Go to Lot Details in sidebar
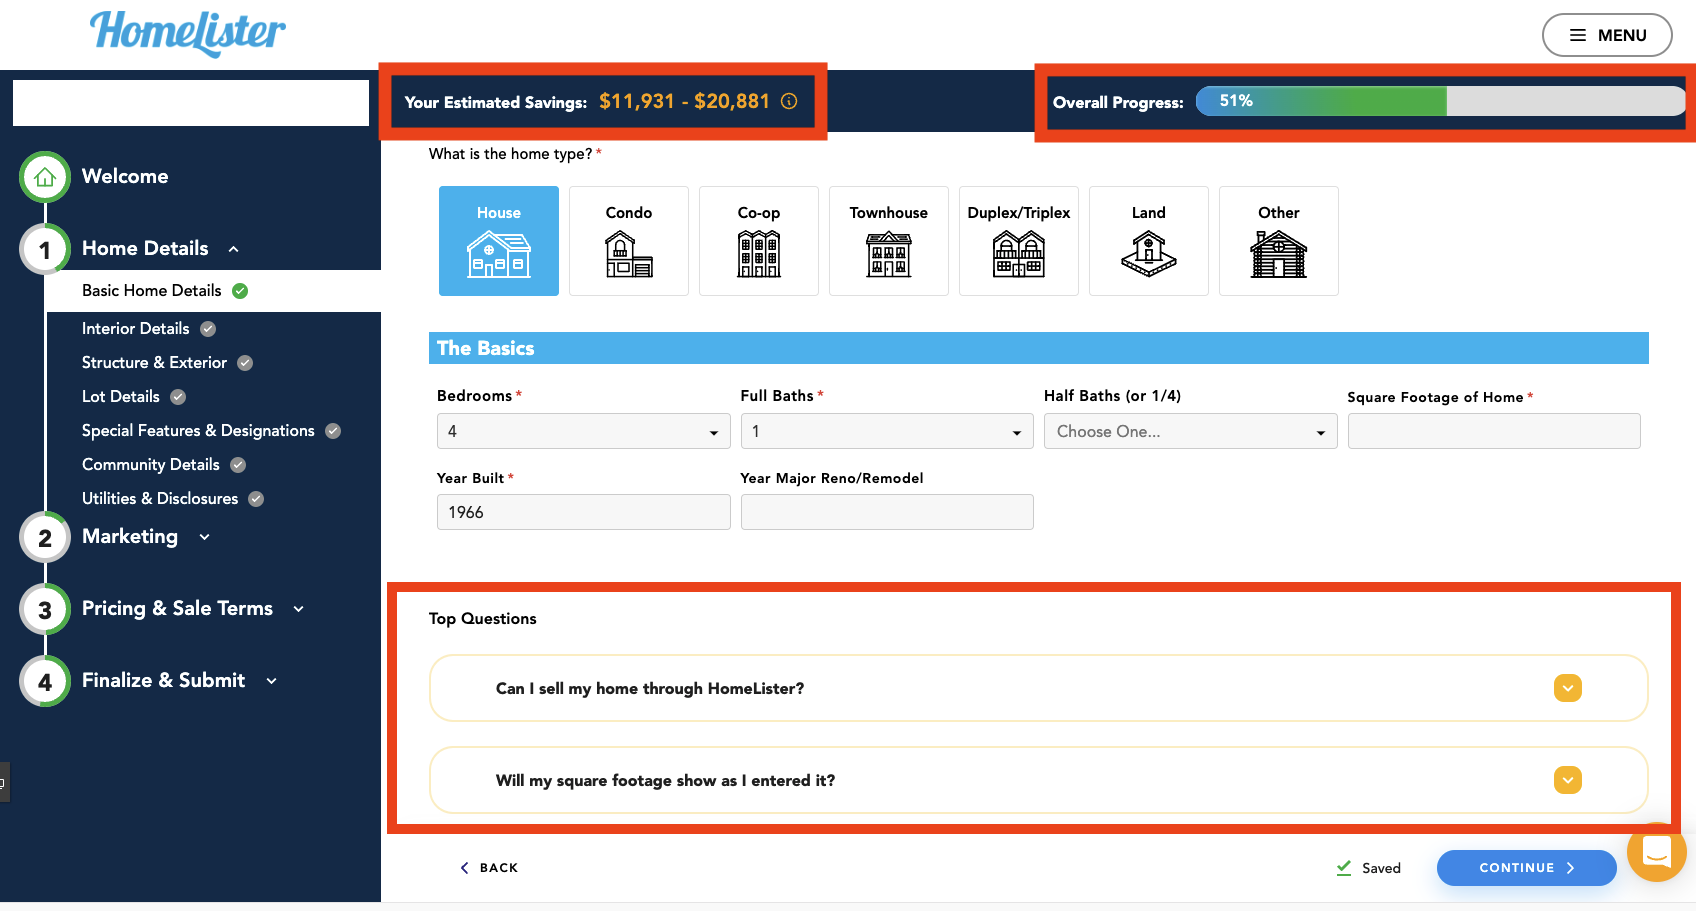 [x=121, y=397]
